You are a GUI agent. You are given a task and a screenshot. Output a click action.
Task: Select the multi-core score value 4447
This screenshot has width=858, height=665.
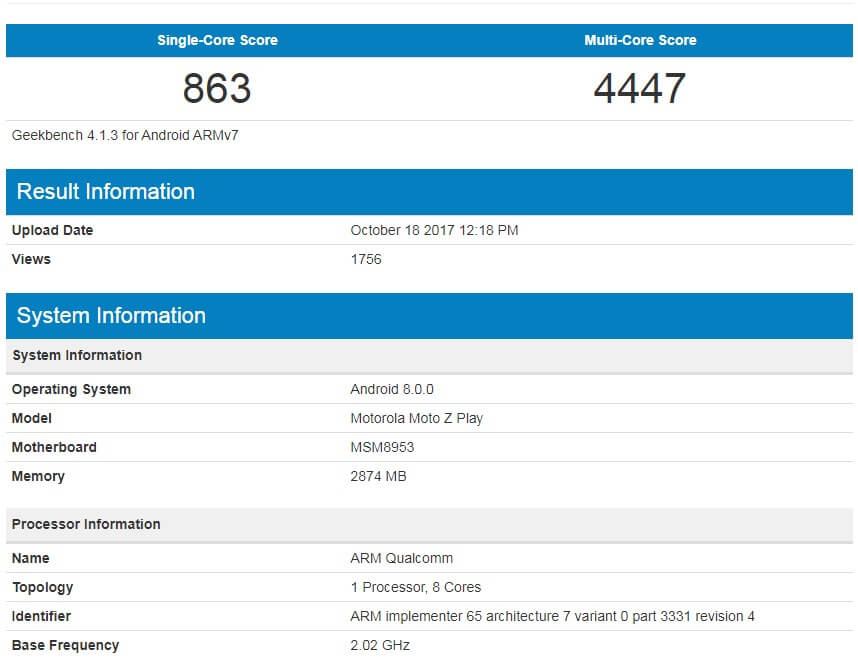tap(640, 89)
